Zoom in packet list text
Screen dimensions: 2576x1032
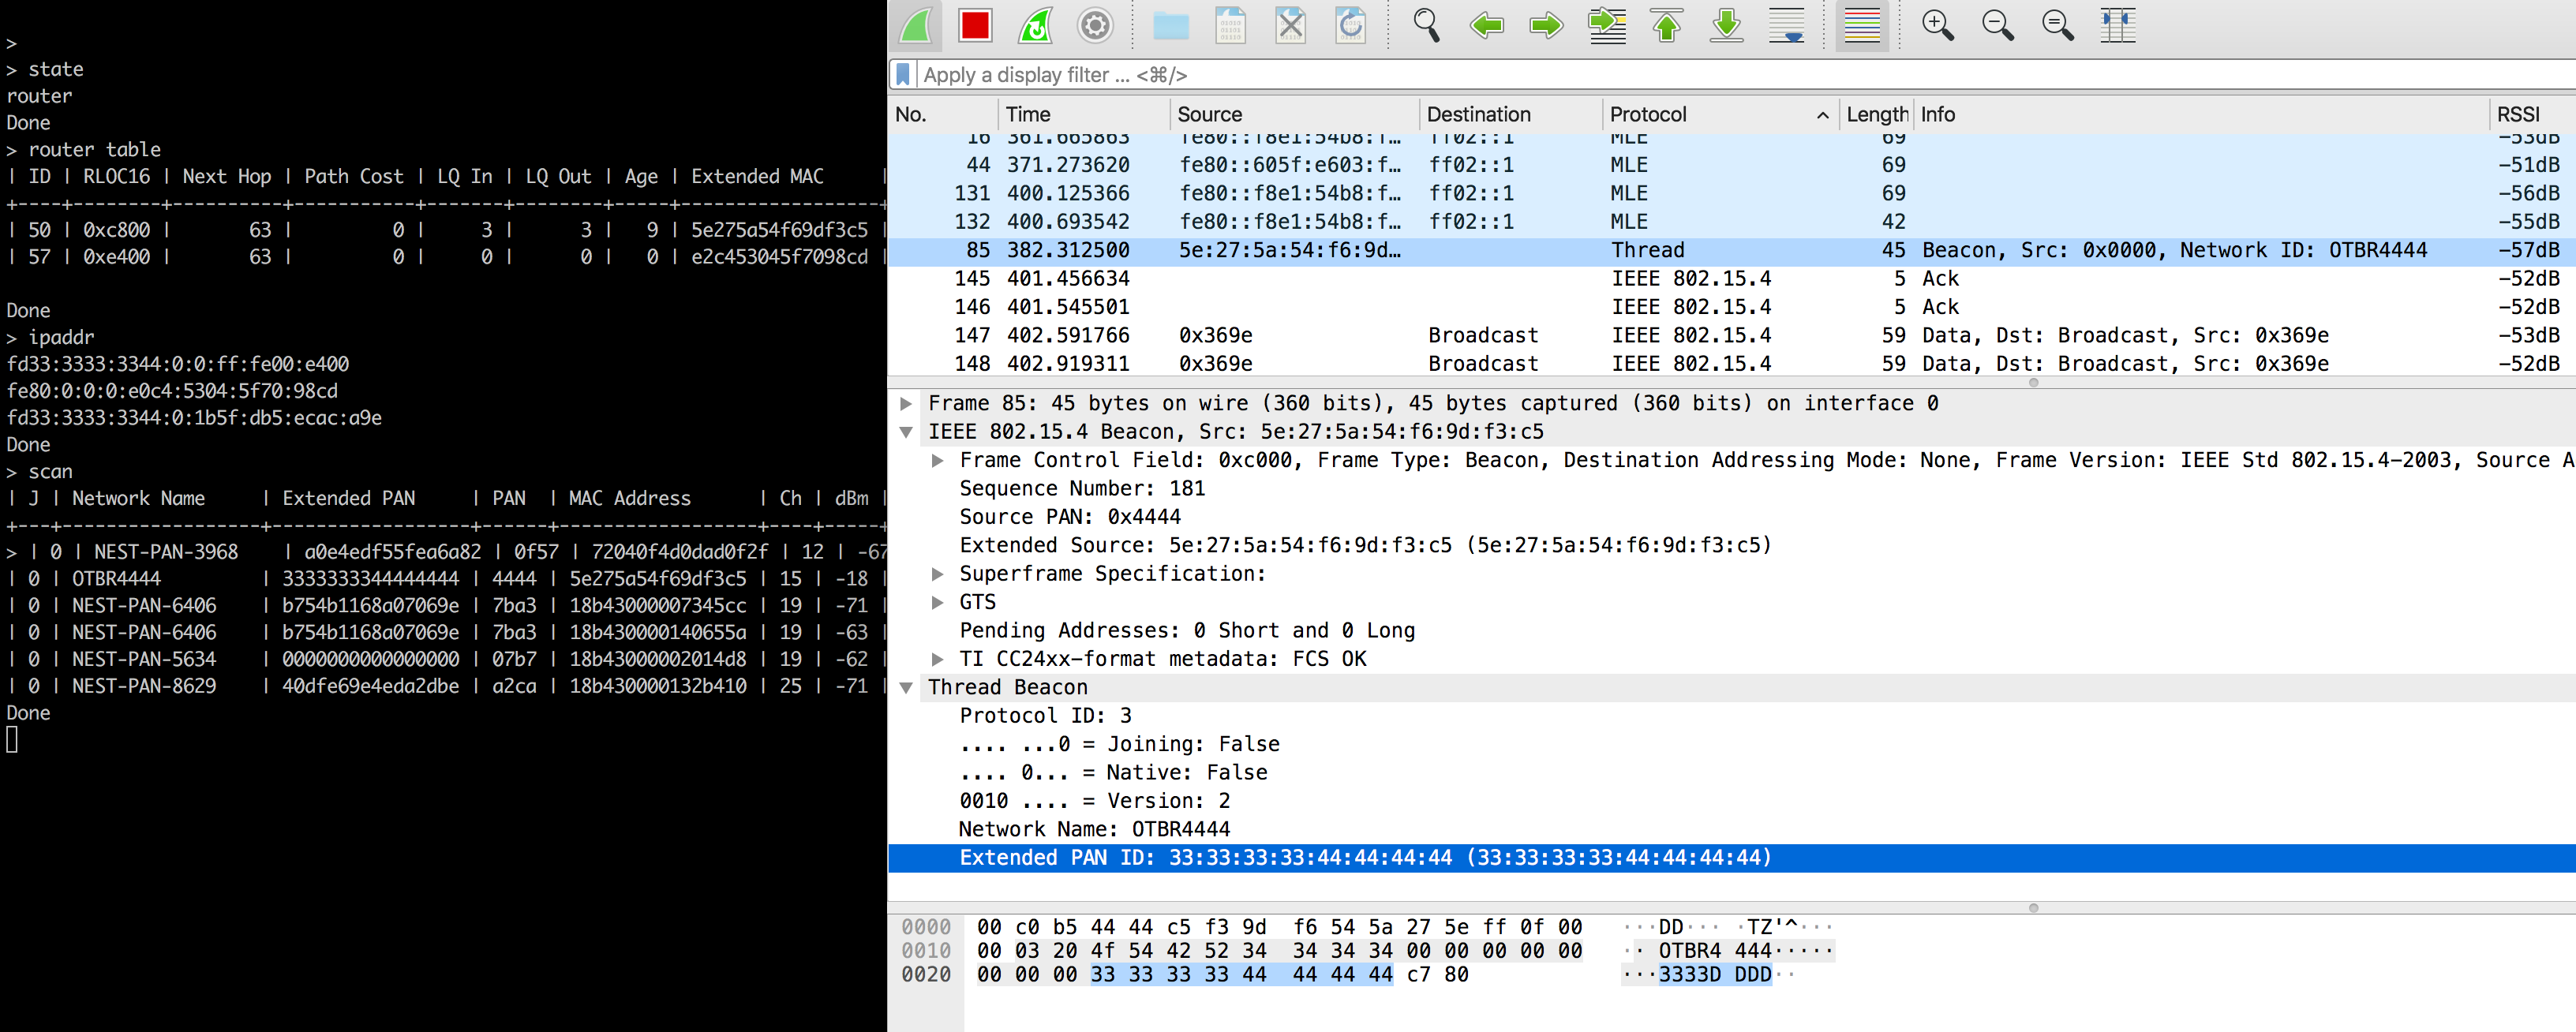pos(1938,25)
